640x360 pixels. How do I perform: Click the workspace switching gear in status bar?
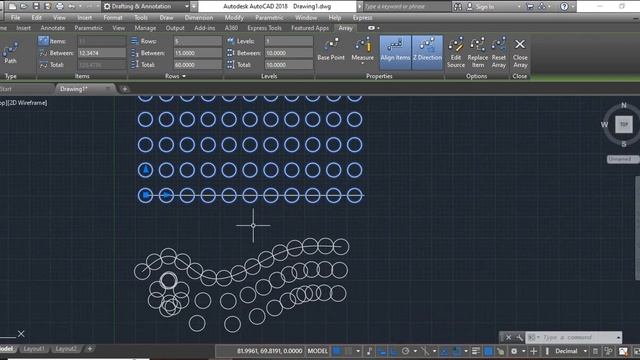click(x=514, y=351)
